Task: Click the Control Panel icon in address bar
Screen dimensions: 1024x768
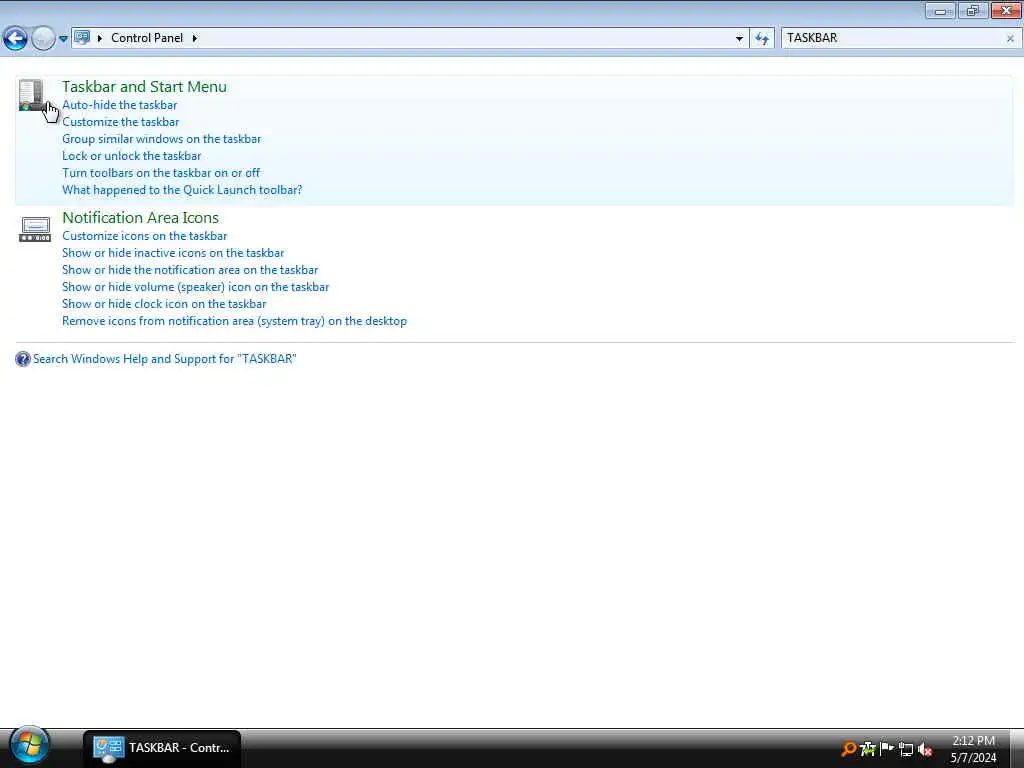Action: (82, 37)
